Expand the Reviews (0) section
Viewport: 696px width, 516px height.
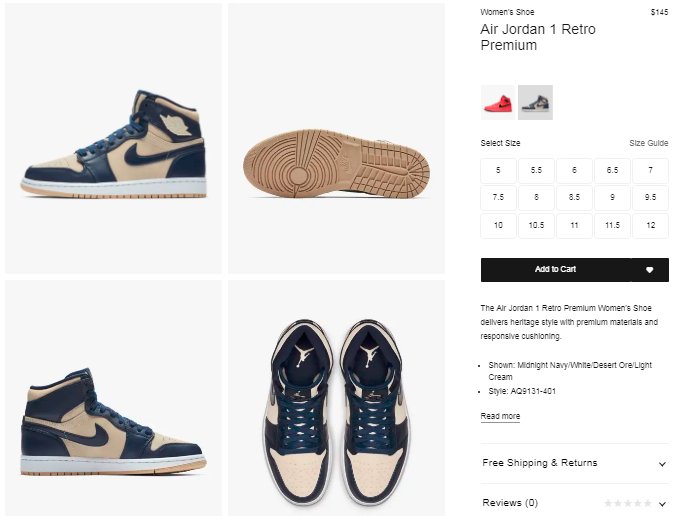coord(574,503)
